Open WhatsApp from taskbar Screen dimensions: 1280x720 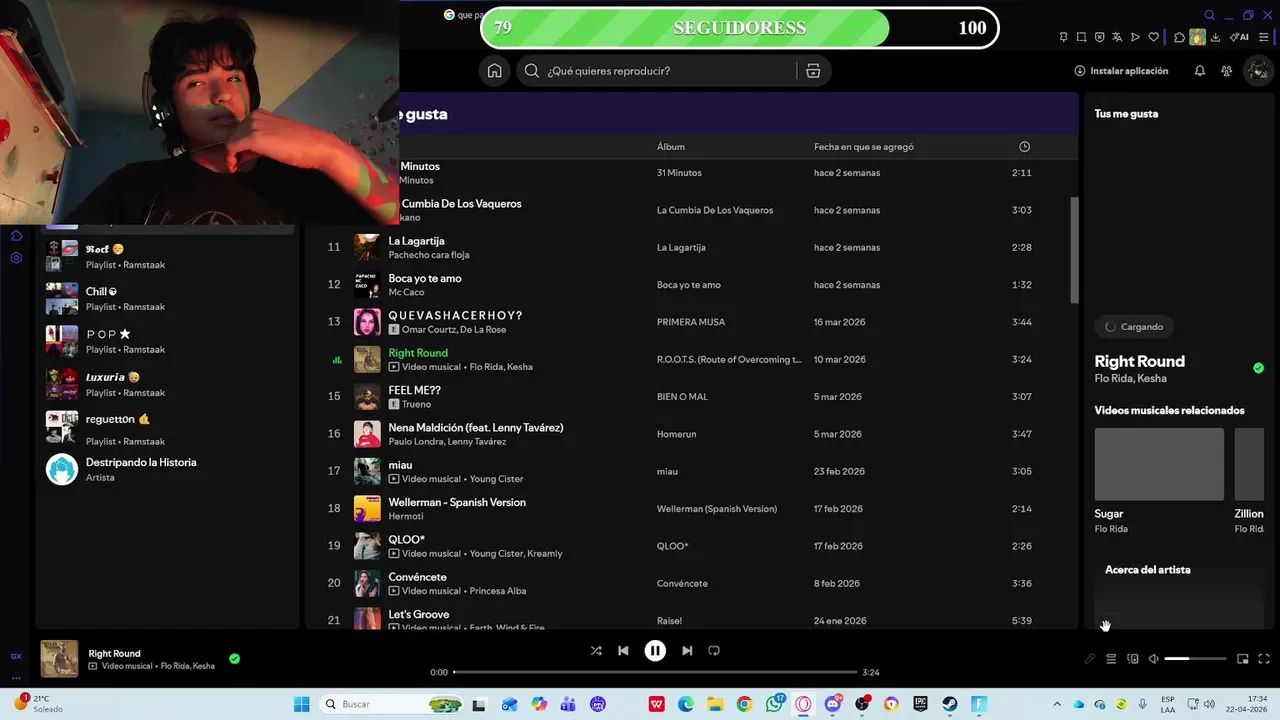click(x=774, y=704)
